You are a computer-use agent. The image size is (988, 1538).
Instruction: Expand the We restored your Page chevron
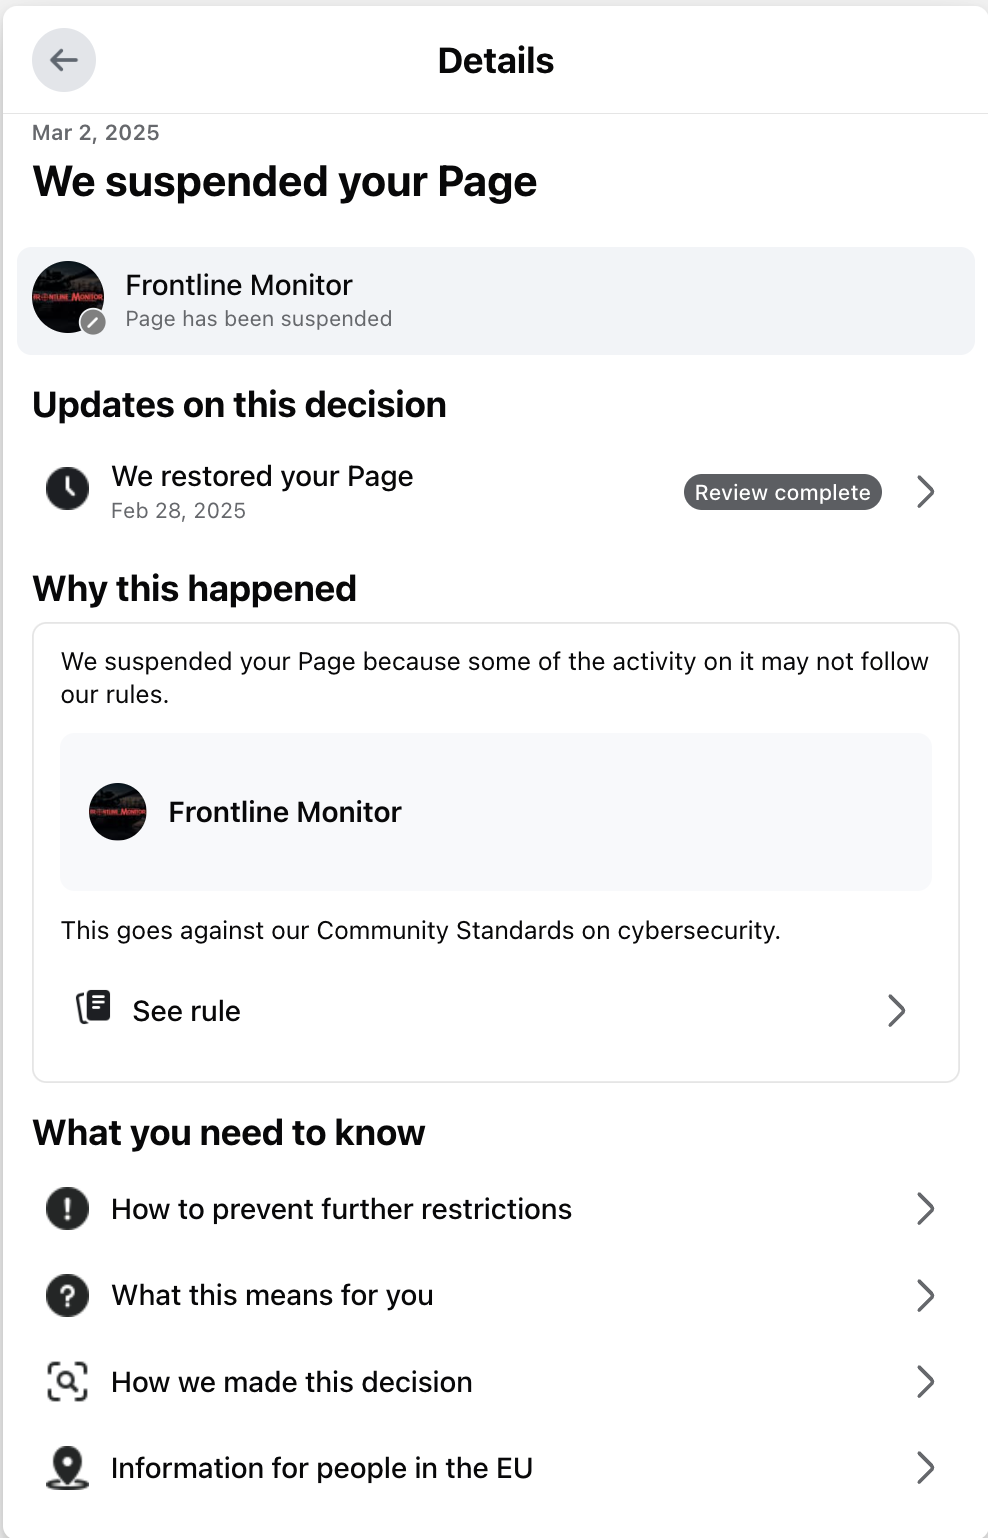coord(925,491)
